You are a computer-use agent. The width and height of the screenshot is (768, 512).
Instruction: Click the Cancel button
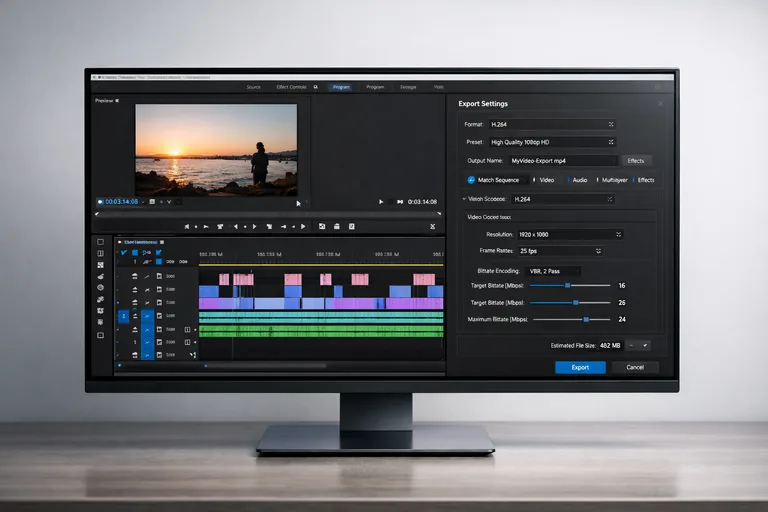click(x=635, y=367)
